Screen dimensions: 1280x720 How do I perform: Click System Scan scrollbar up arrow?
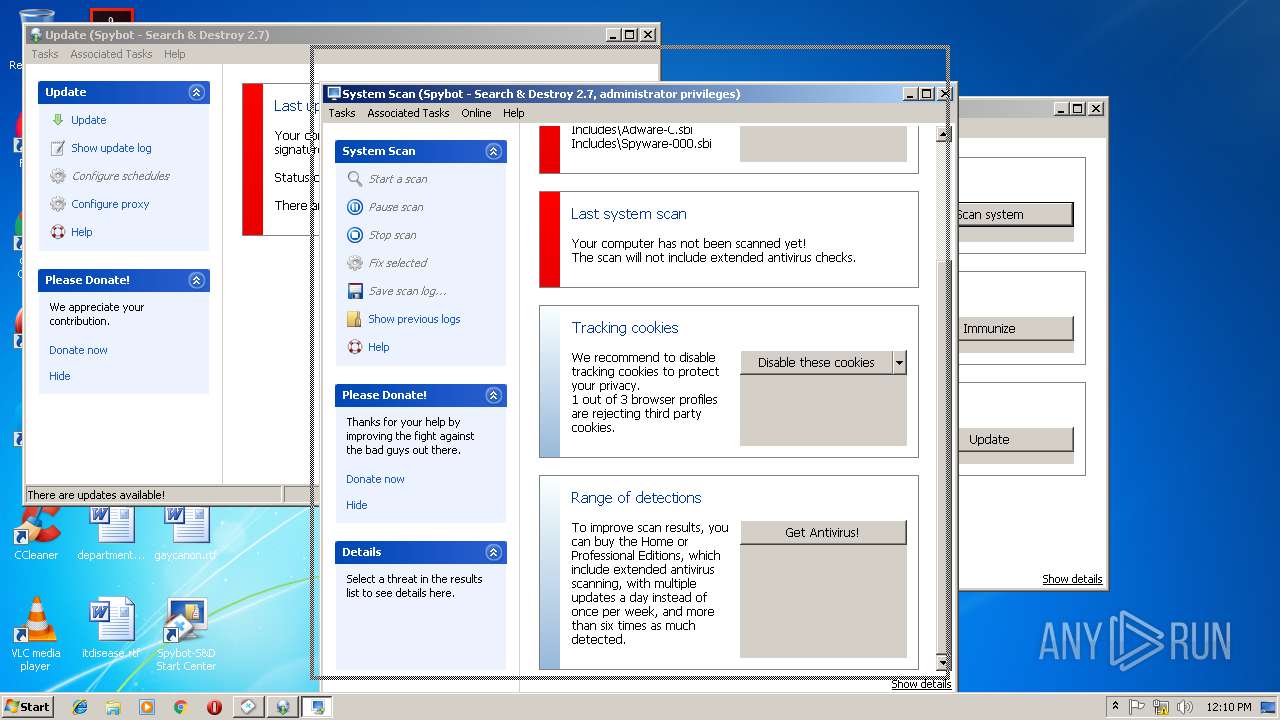pos(942,134)
